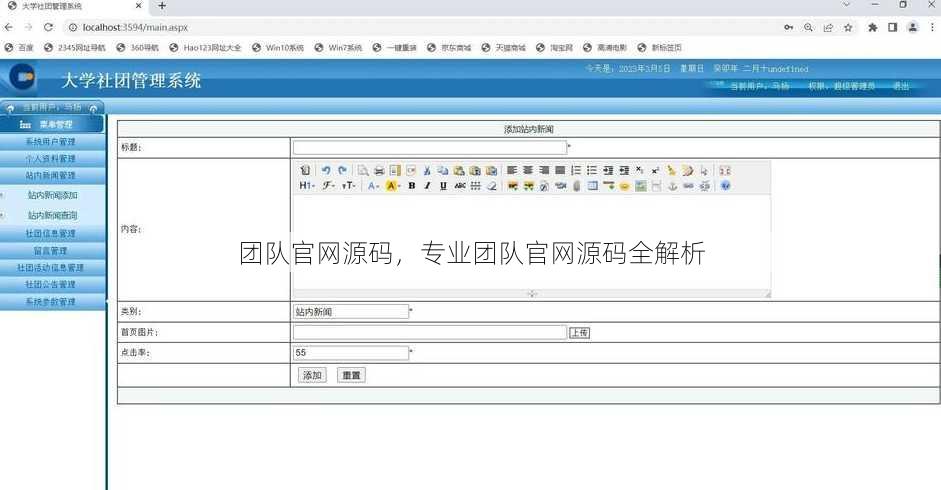Open 系统参数管理 in the sidebar

pos(52,301)
